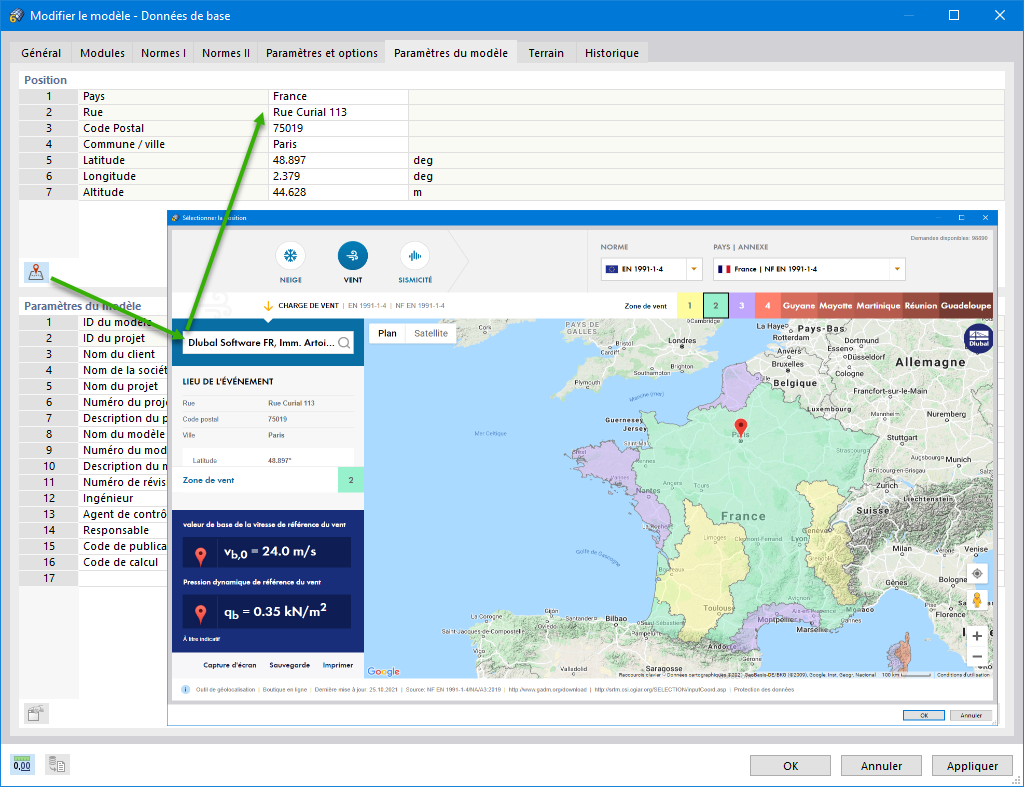Screen dimensions: 1024x787
Task: Select the Vent wind load icon
Action: point(353,255)
